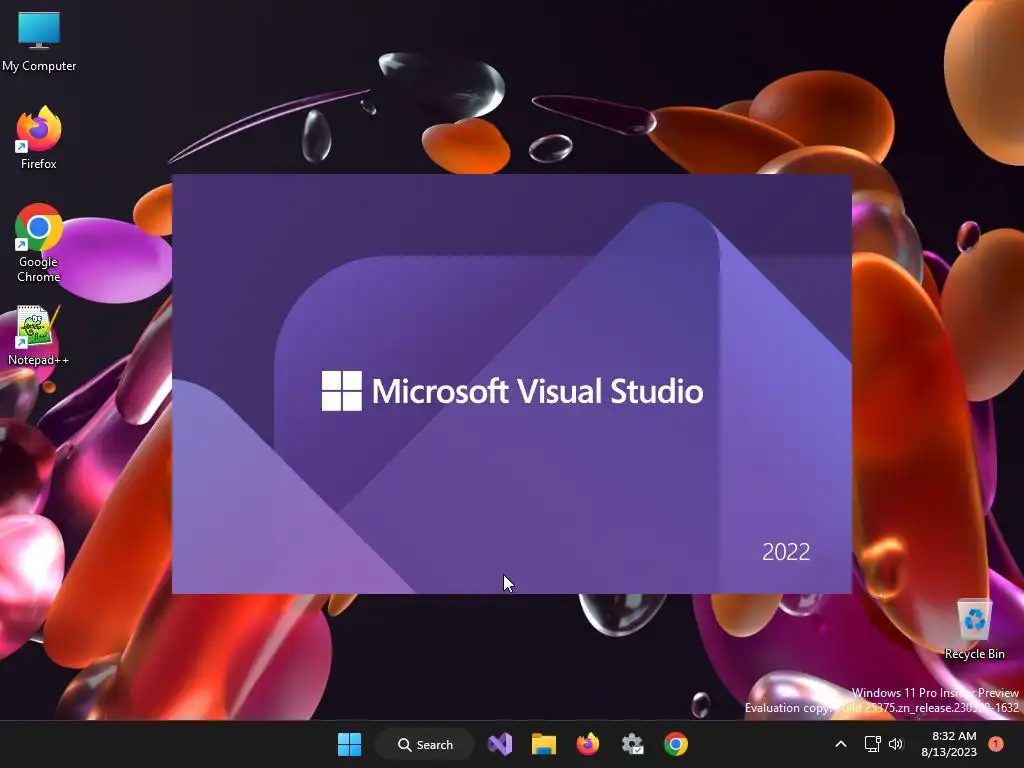
Task: Select the Google Chrome desktop shortcut
Action: tap(39, 243)
